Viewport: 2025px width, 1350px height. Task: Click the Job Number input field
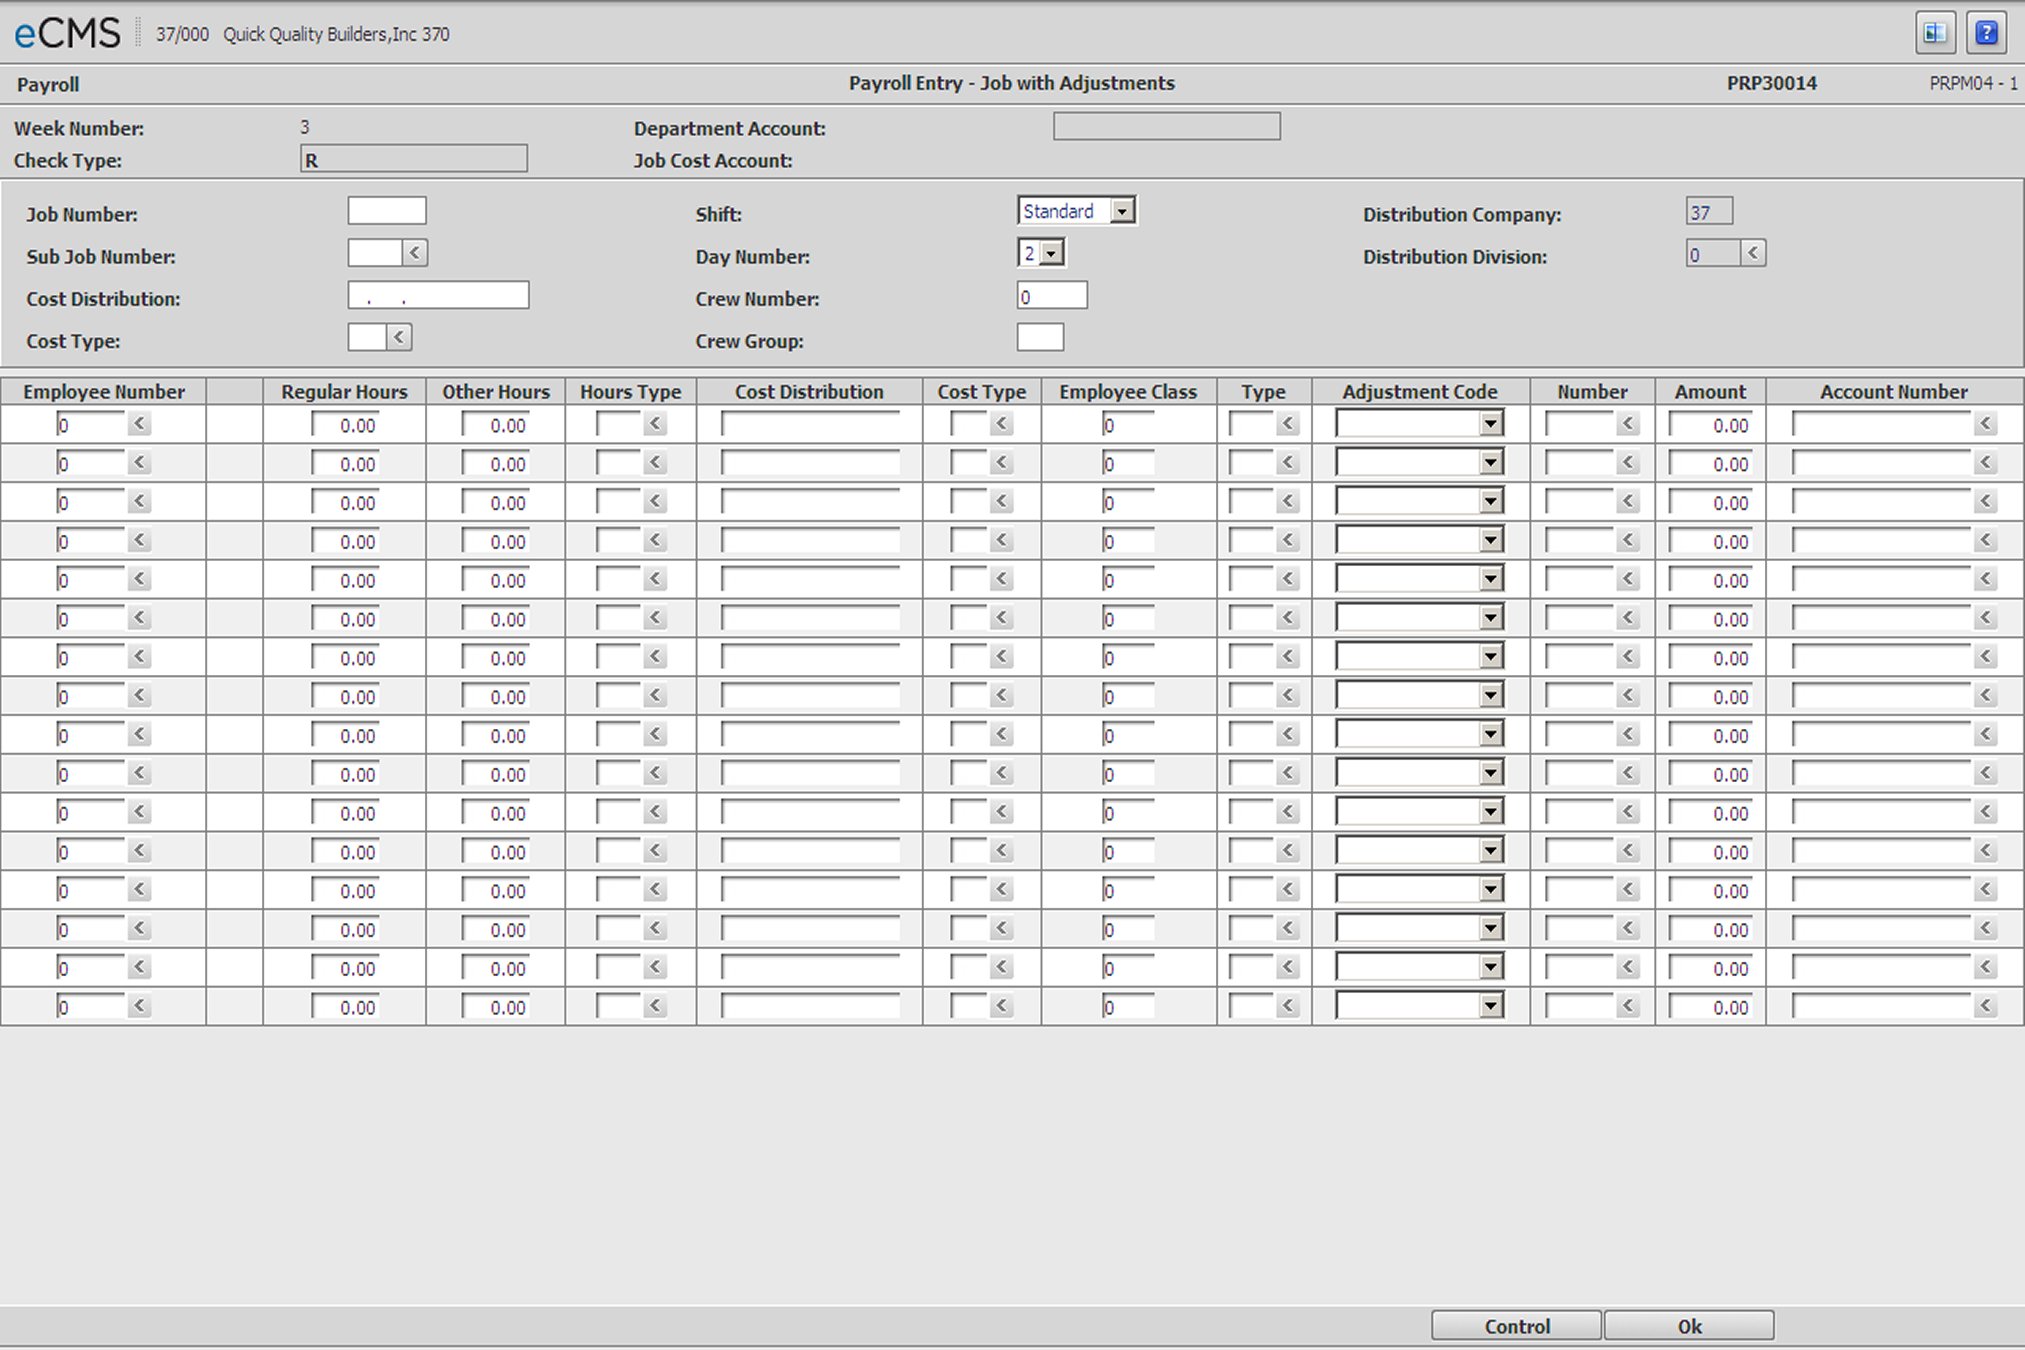[x=387, y=211]
